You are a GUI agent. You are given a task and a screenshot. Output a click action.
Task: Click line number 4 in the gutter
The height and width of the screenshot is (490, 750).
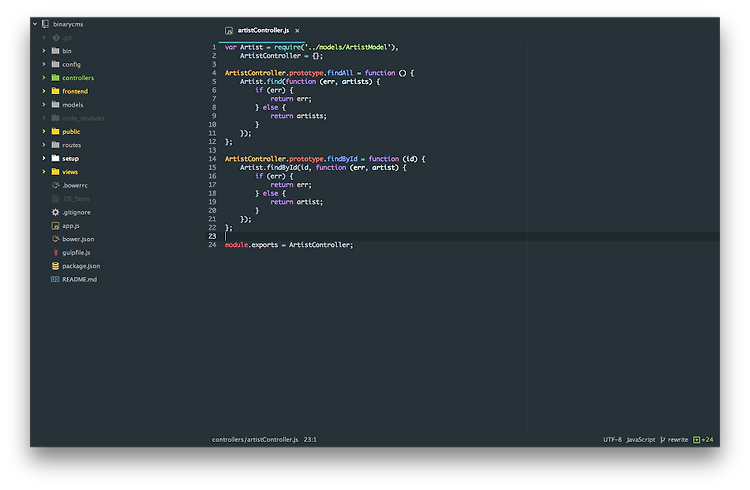coord(214,73)
